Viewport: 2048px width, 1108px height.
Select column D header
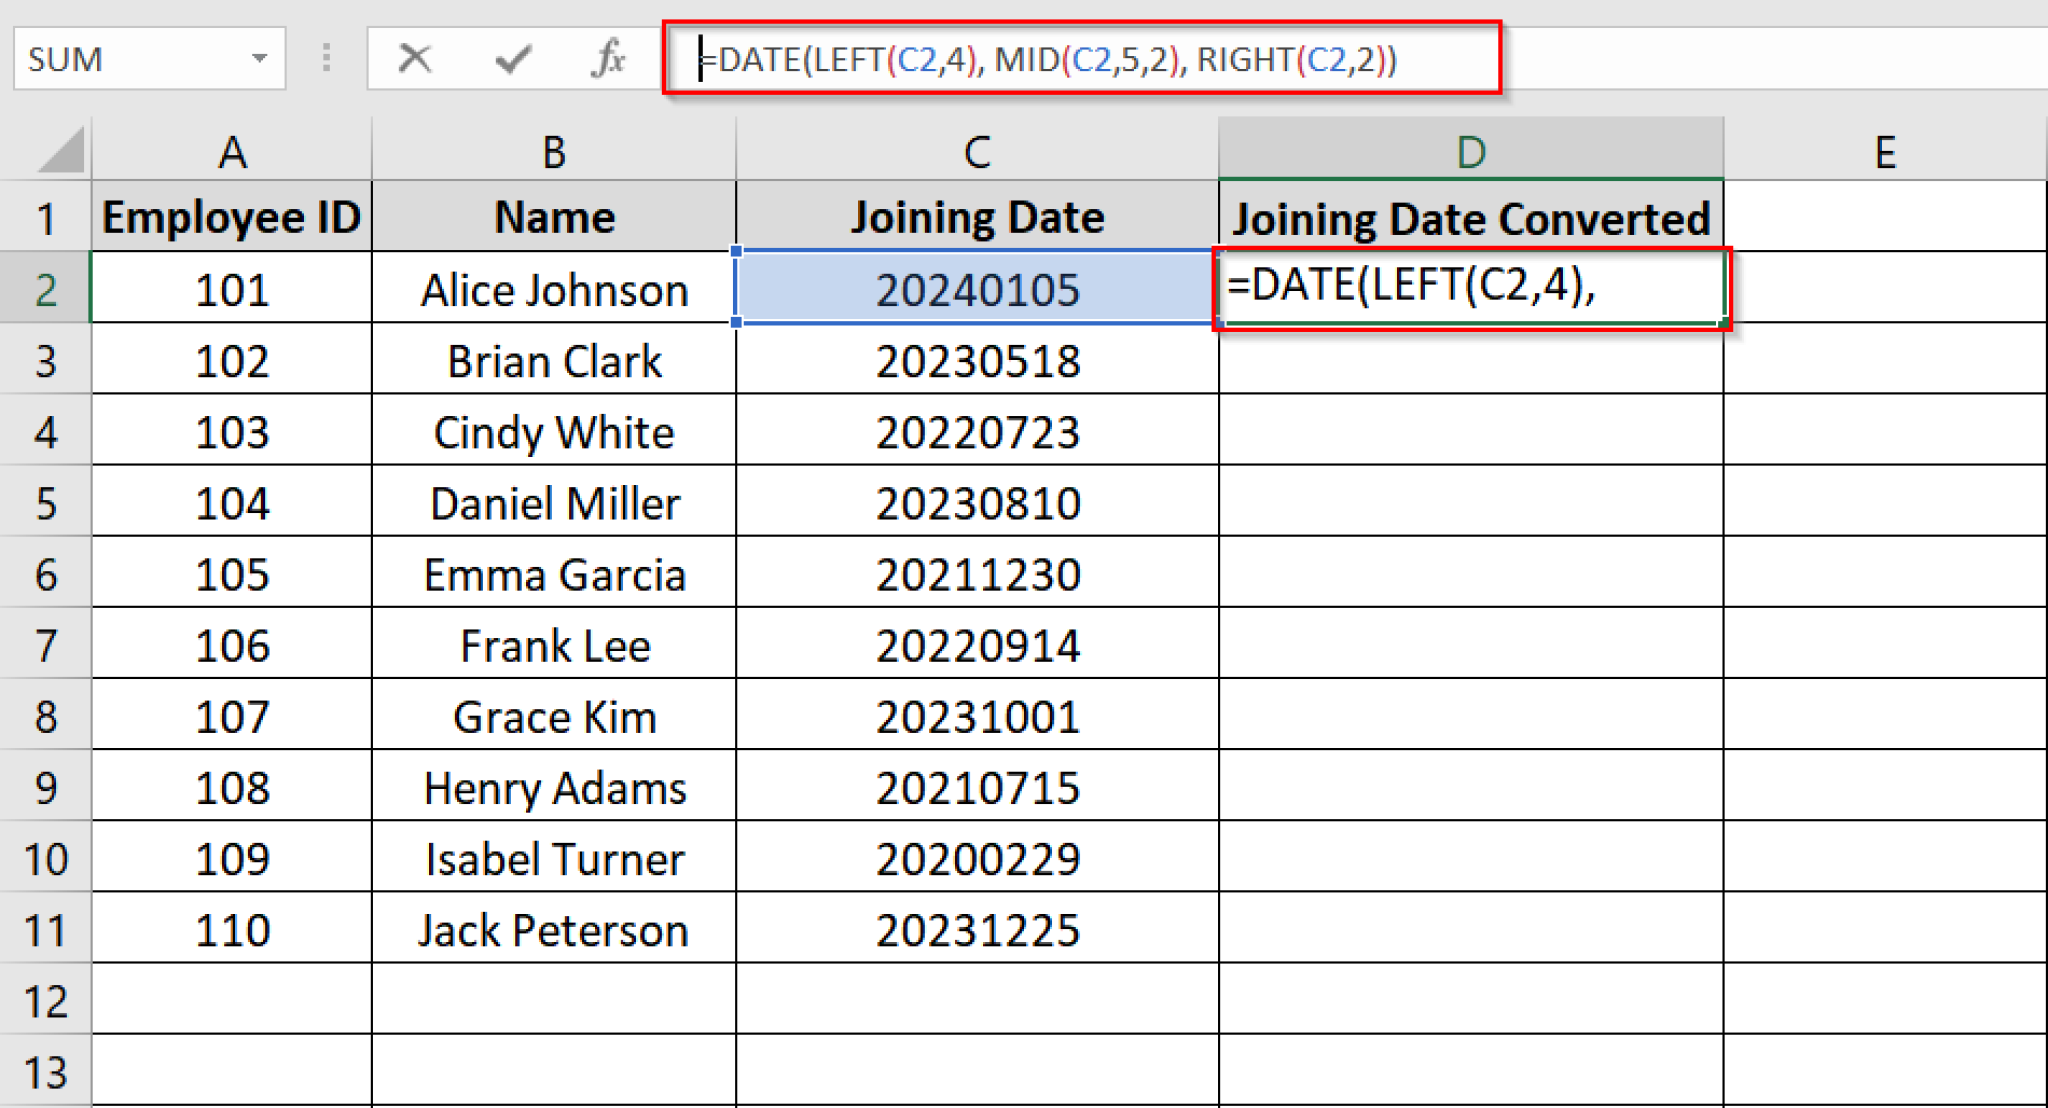1470,152
